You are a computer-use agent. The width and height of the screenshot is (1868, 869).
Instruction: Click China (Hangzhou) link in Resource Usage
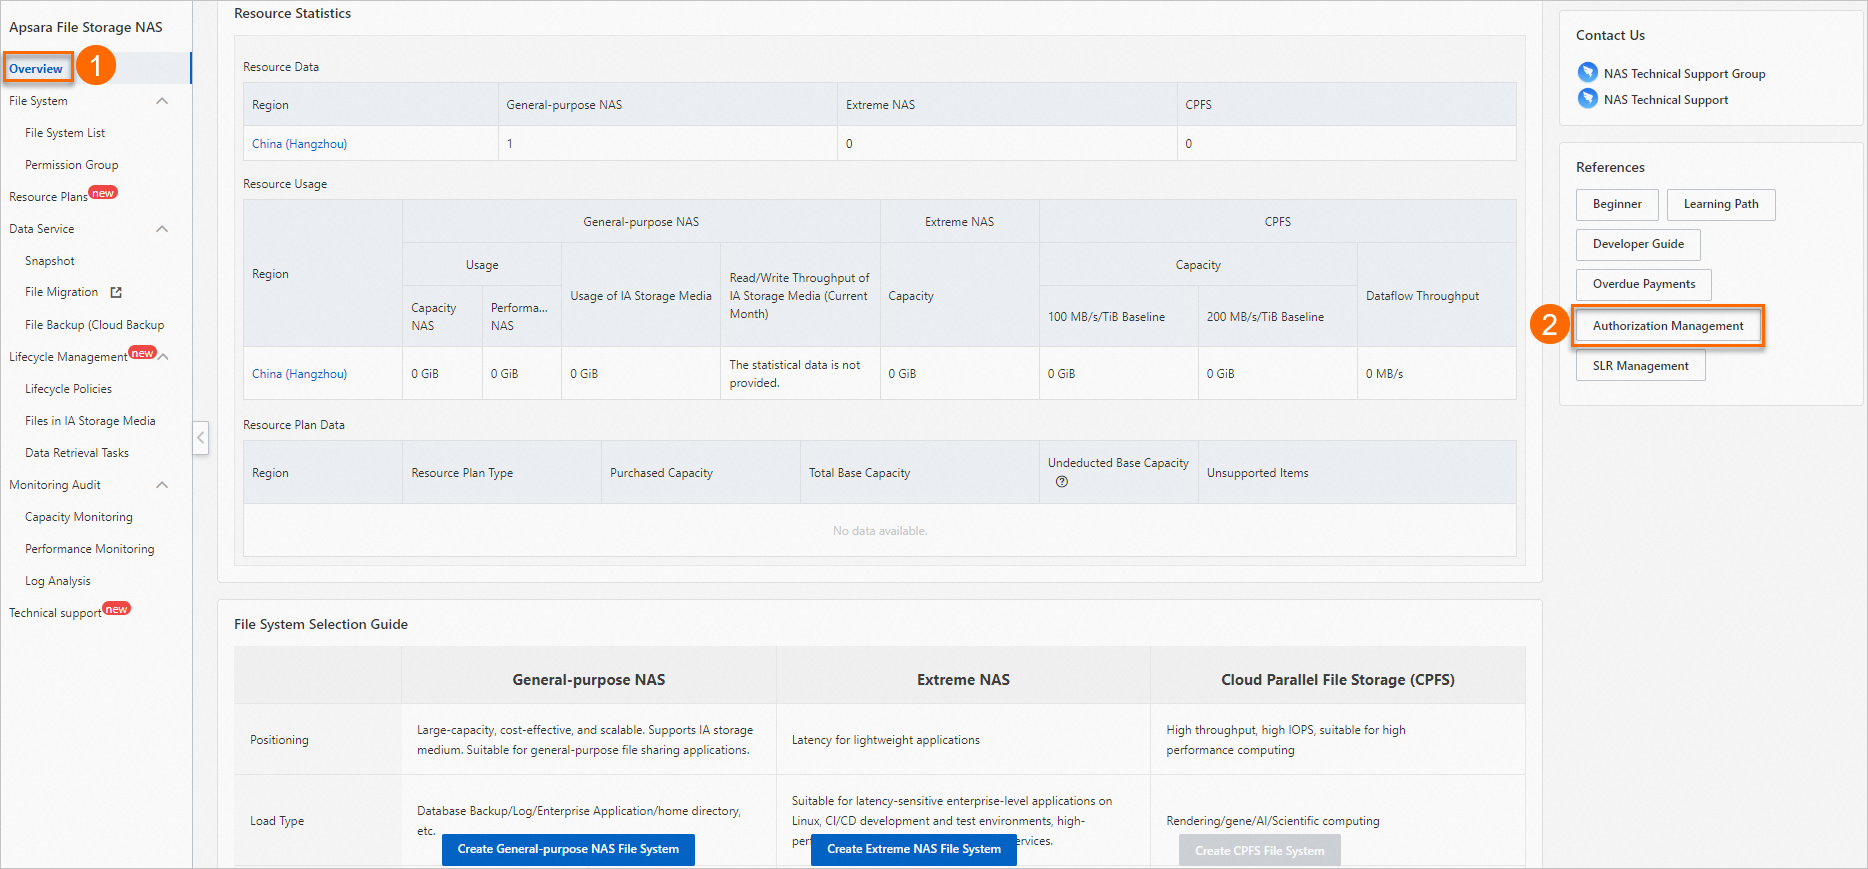click(300, 374)
